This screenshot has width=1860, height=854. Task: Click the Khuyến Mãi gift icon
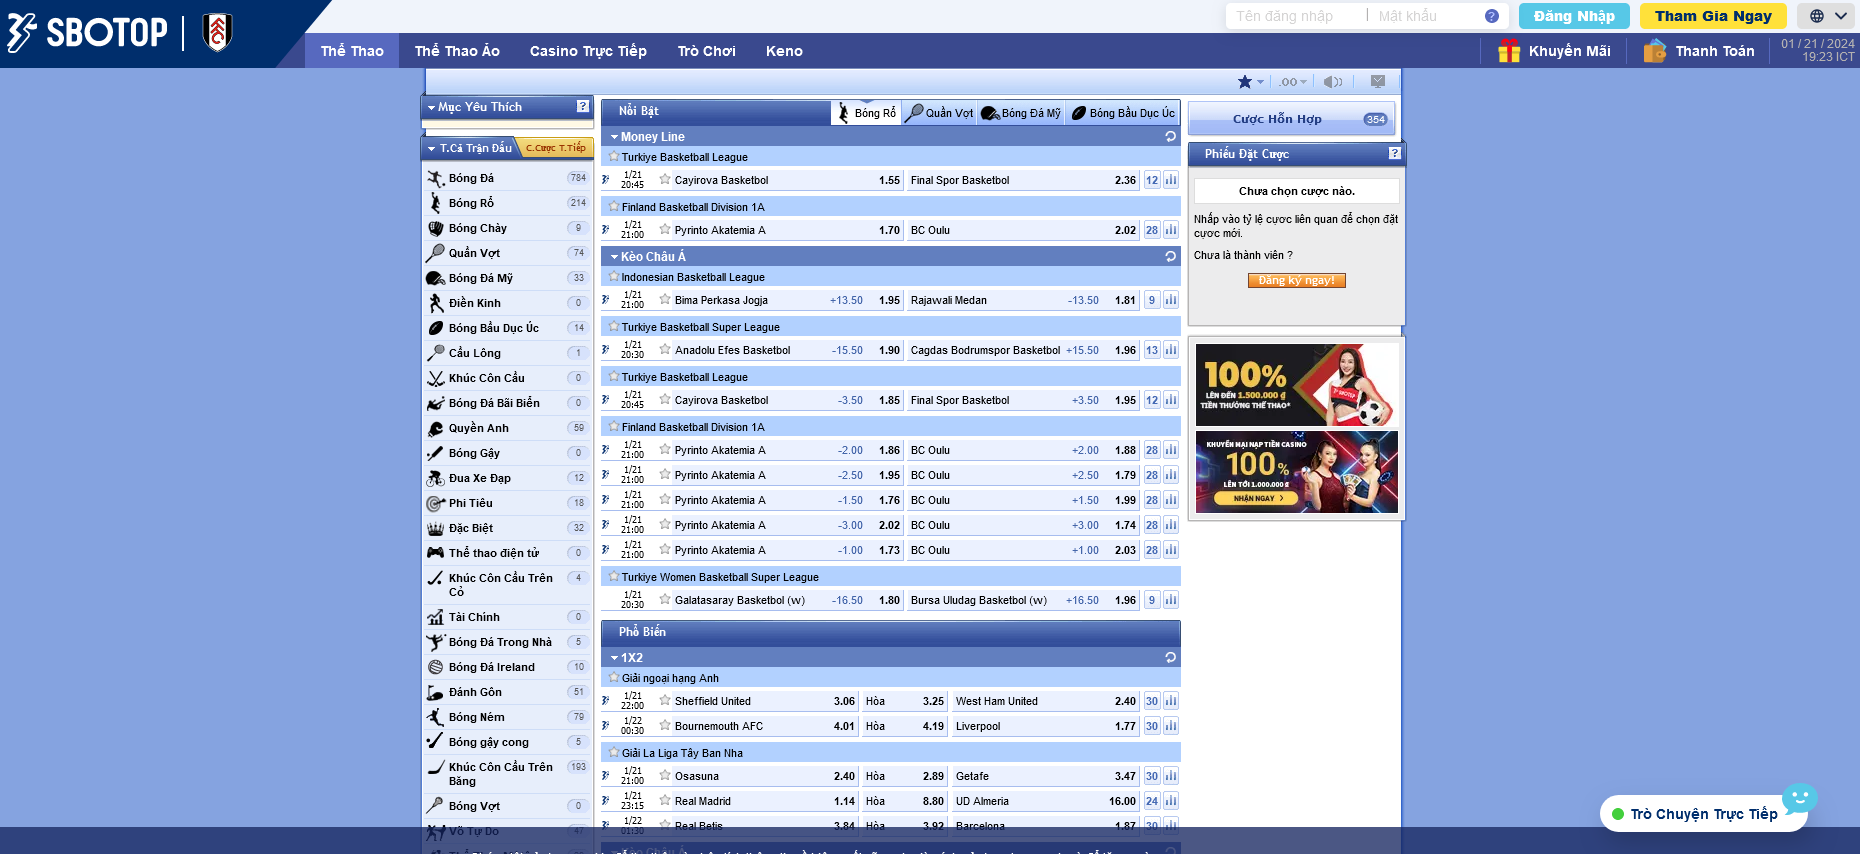tap(1509, 51)
